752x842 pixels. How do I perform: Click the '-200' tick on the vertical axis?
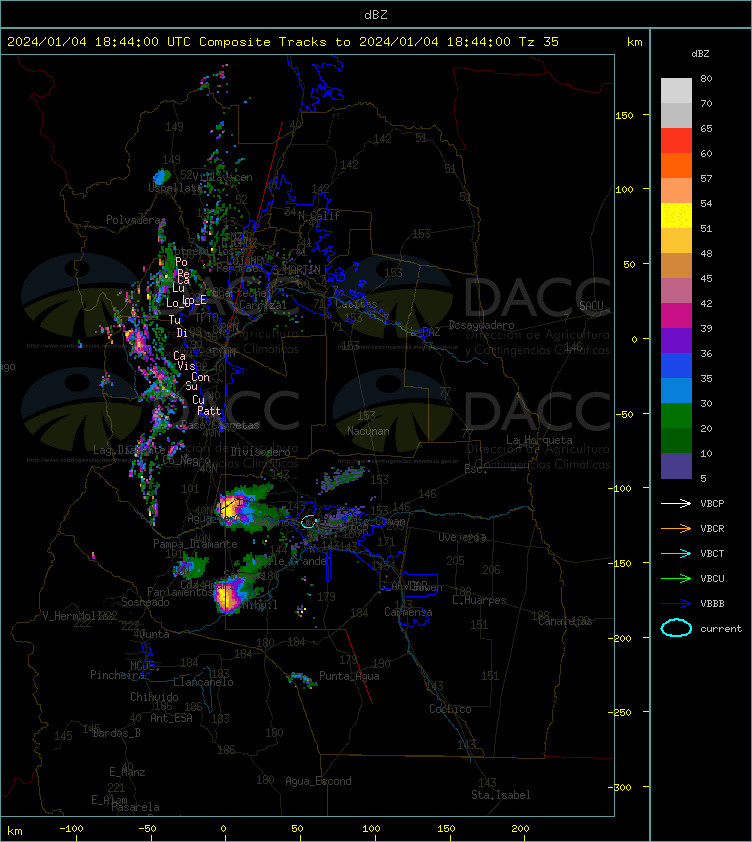coord(620,638)
